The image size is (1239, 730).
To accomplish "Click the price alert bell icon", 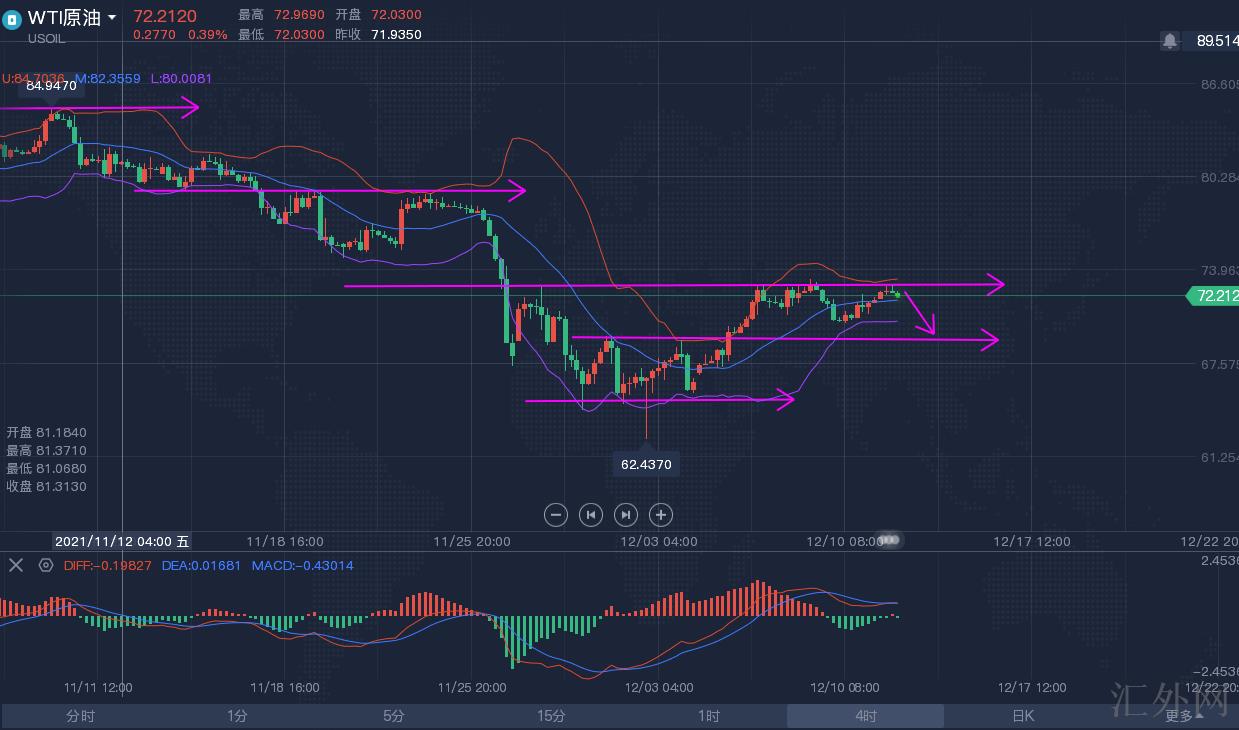I will pyautogui.click(x=1169, y=41).
